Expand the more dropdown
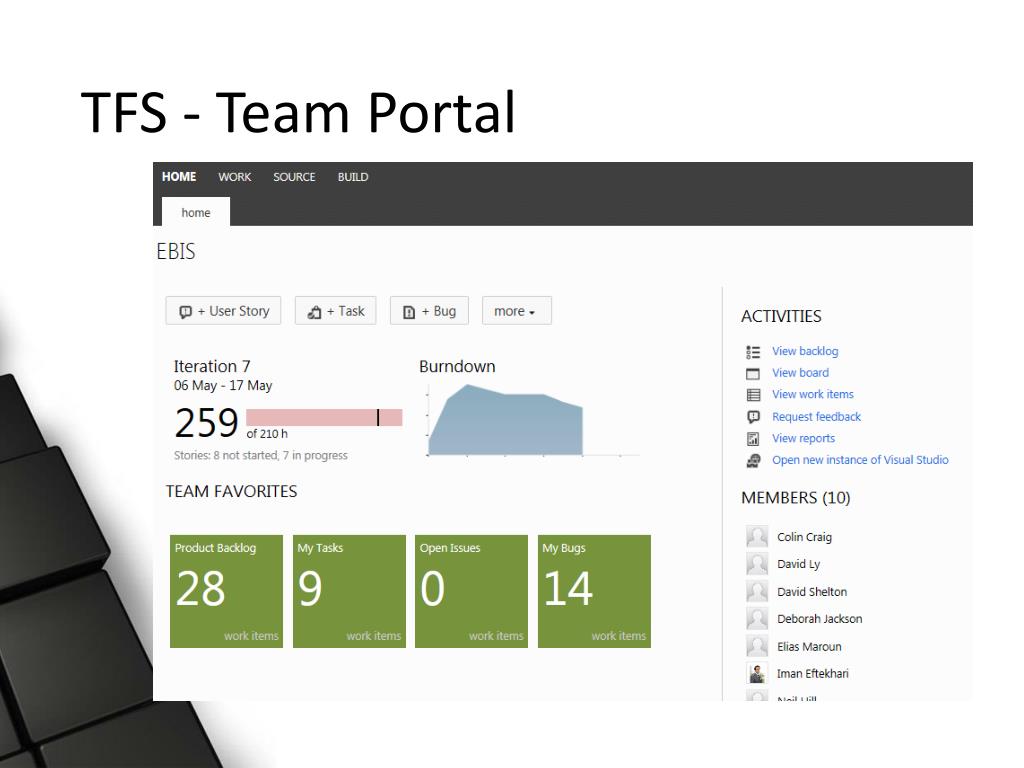This screenshot has width=1024, height=768. click(x=517, y=311)
